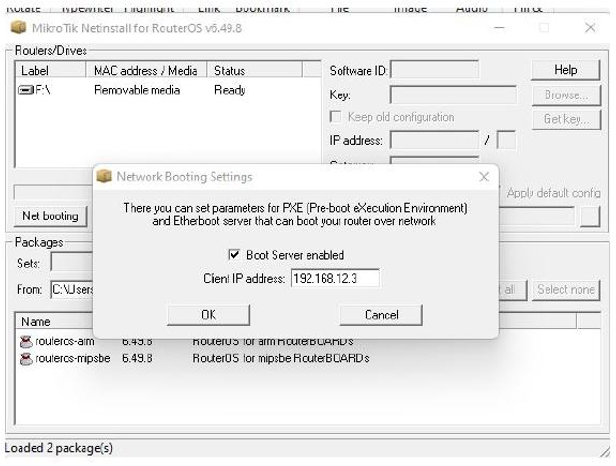Click the Netinstall title bar box icon
Viewport: 616px width, 466px height.
coord(18,28)
